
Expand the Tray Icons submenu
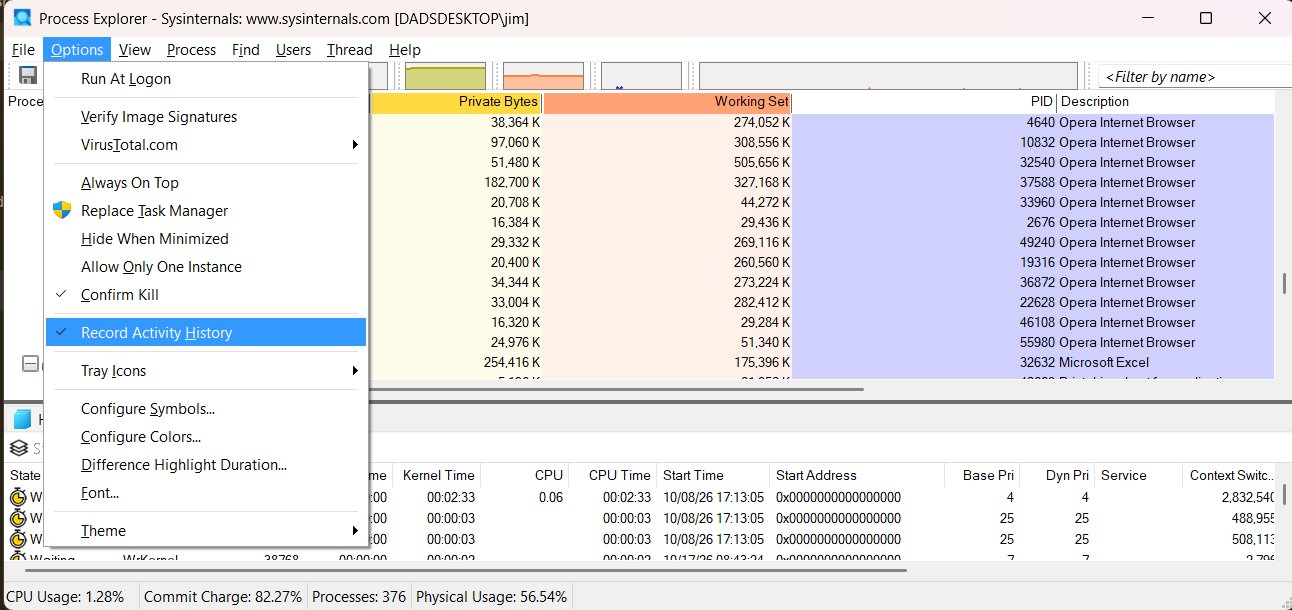coord(206,371)
